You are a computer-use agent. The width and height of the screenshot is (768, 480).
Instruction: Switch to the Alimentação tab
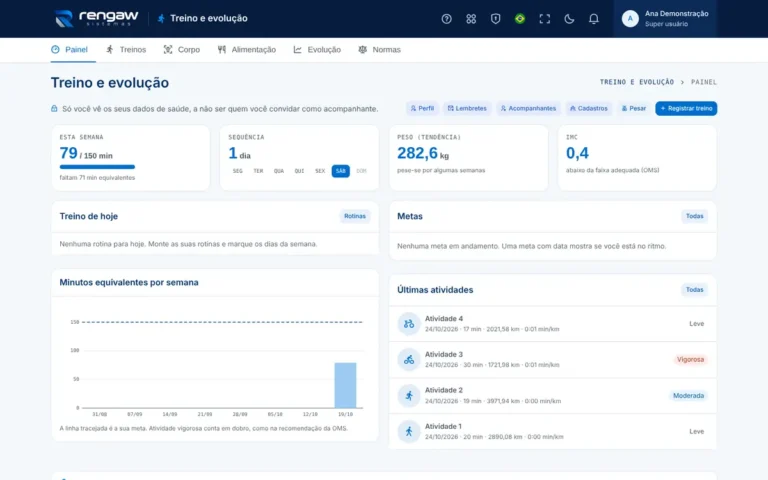[247, 49]
